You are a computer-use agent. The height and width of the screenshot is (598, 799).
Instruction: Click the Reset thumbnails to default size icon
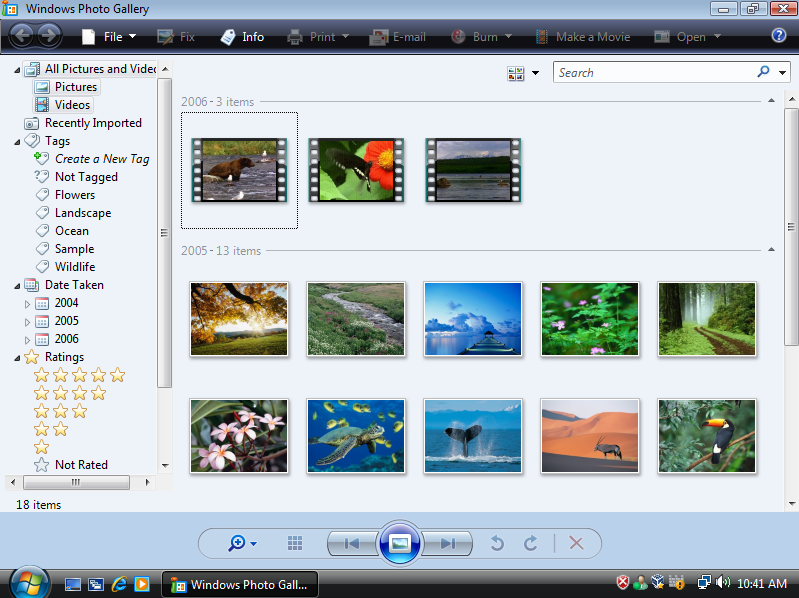(295, 543)
